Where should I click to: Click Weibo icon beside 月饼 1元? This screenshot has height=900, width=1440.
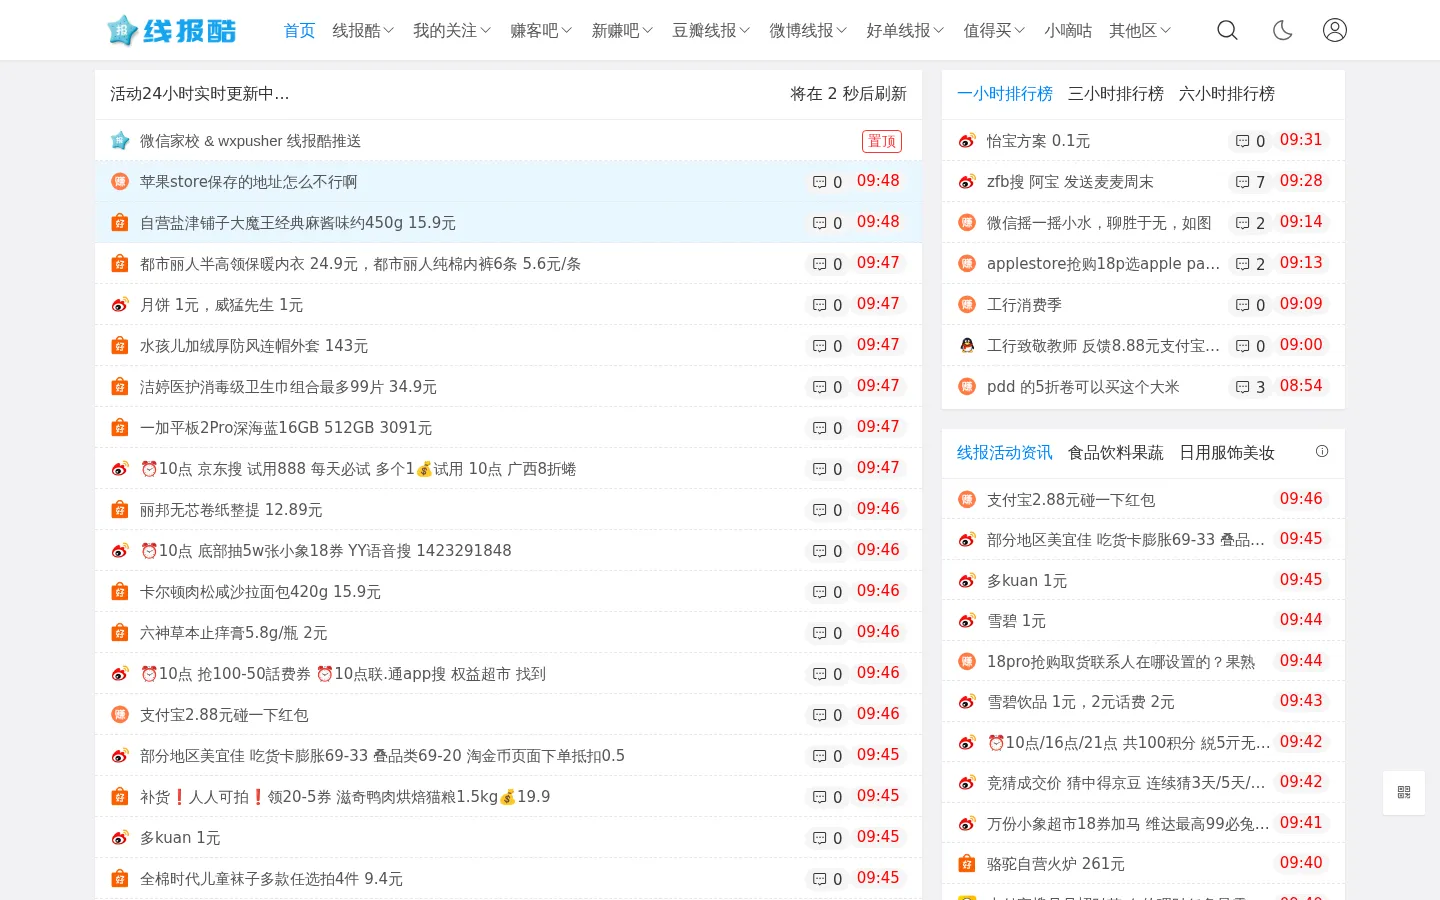click(x=120, y=305)
